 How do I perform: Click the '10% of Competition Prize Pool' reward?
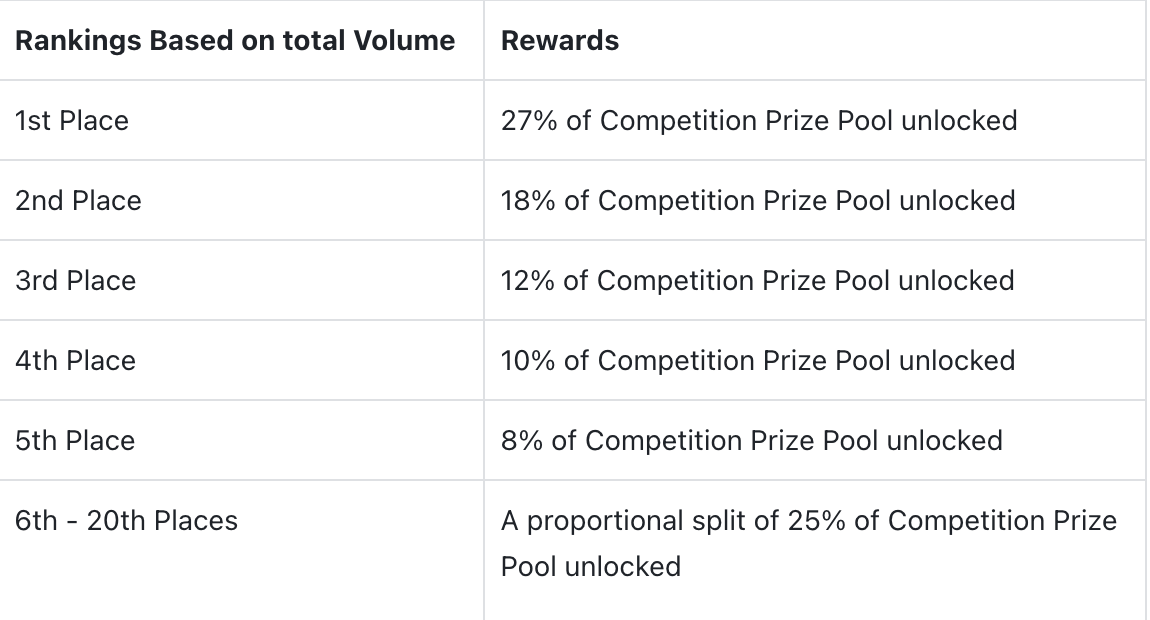click(696, 360)
